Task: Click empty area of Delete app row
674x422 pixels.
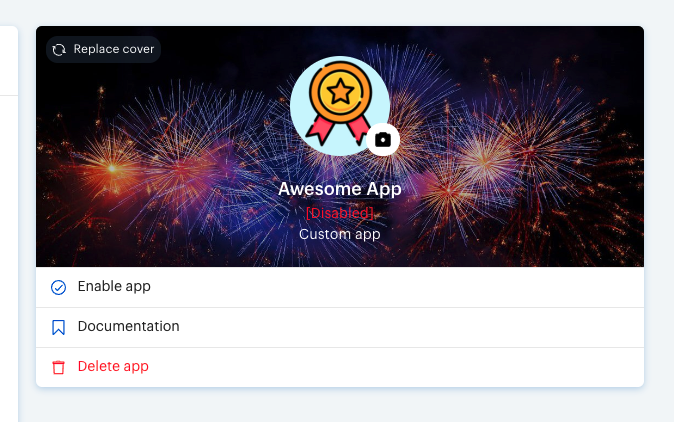Action: coord(387,367)
